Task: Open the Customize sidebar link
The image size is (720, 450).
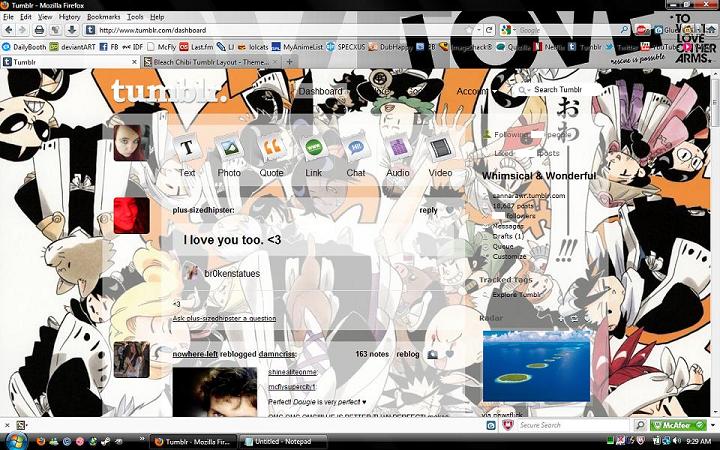Action: click(510, 257)
